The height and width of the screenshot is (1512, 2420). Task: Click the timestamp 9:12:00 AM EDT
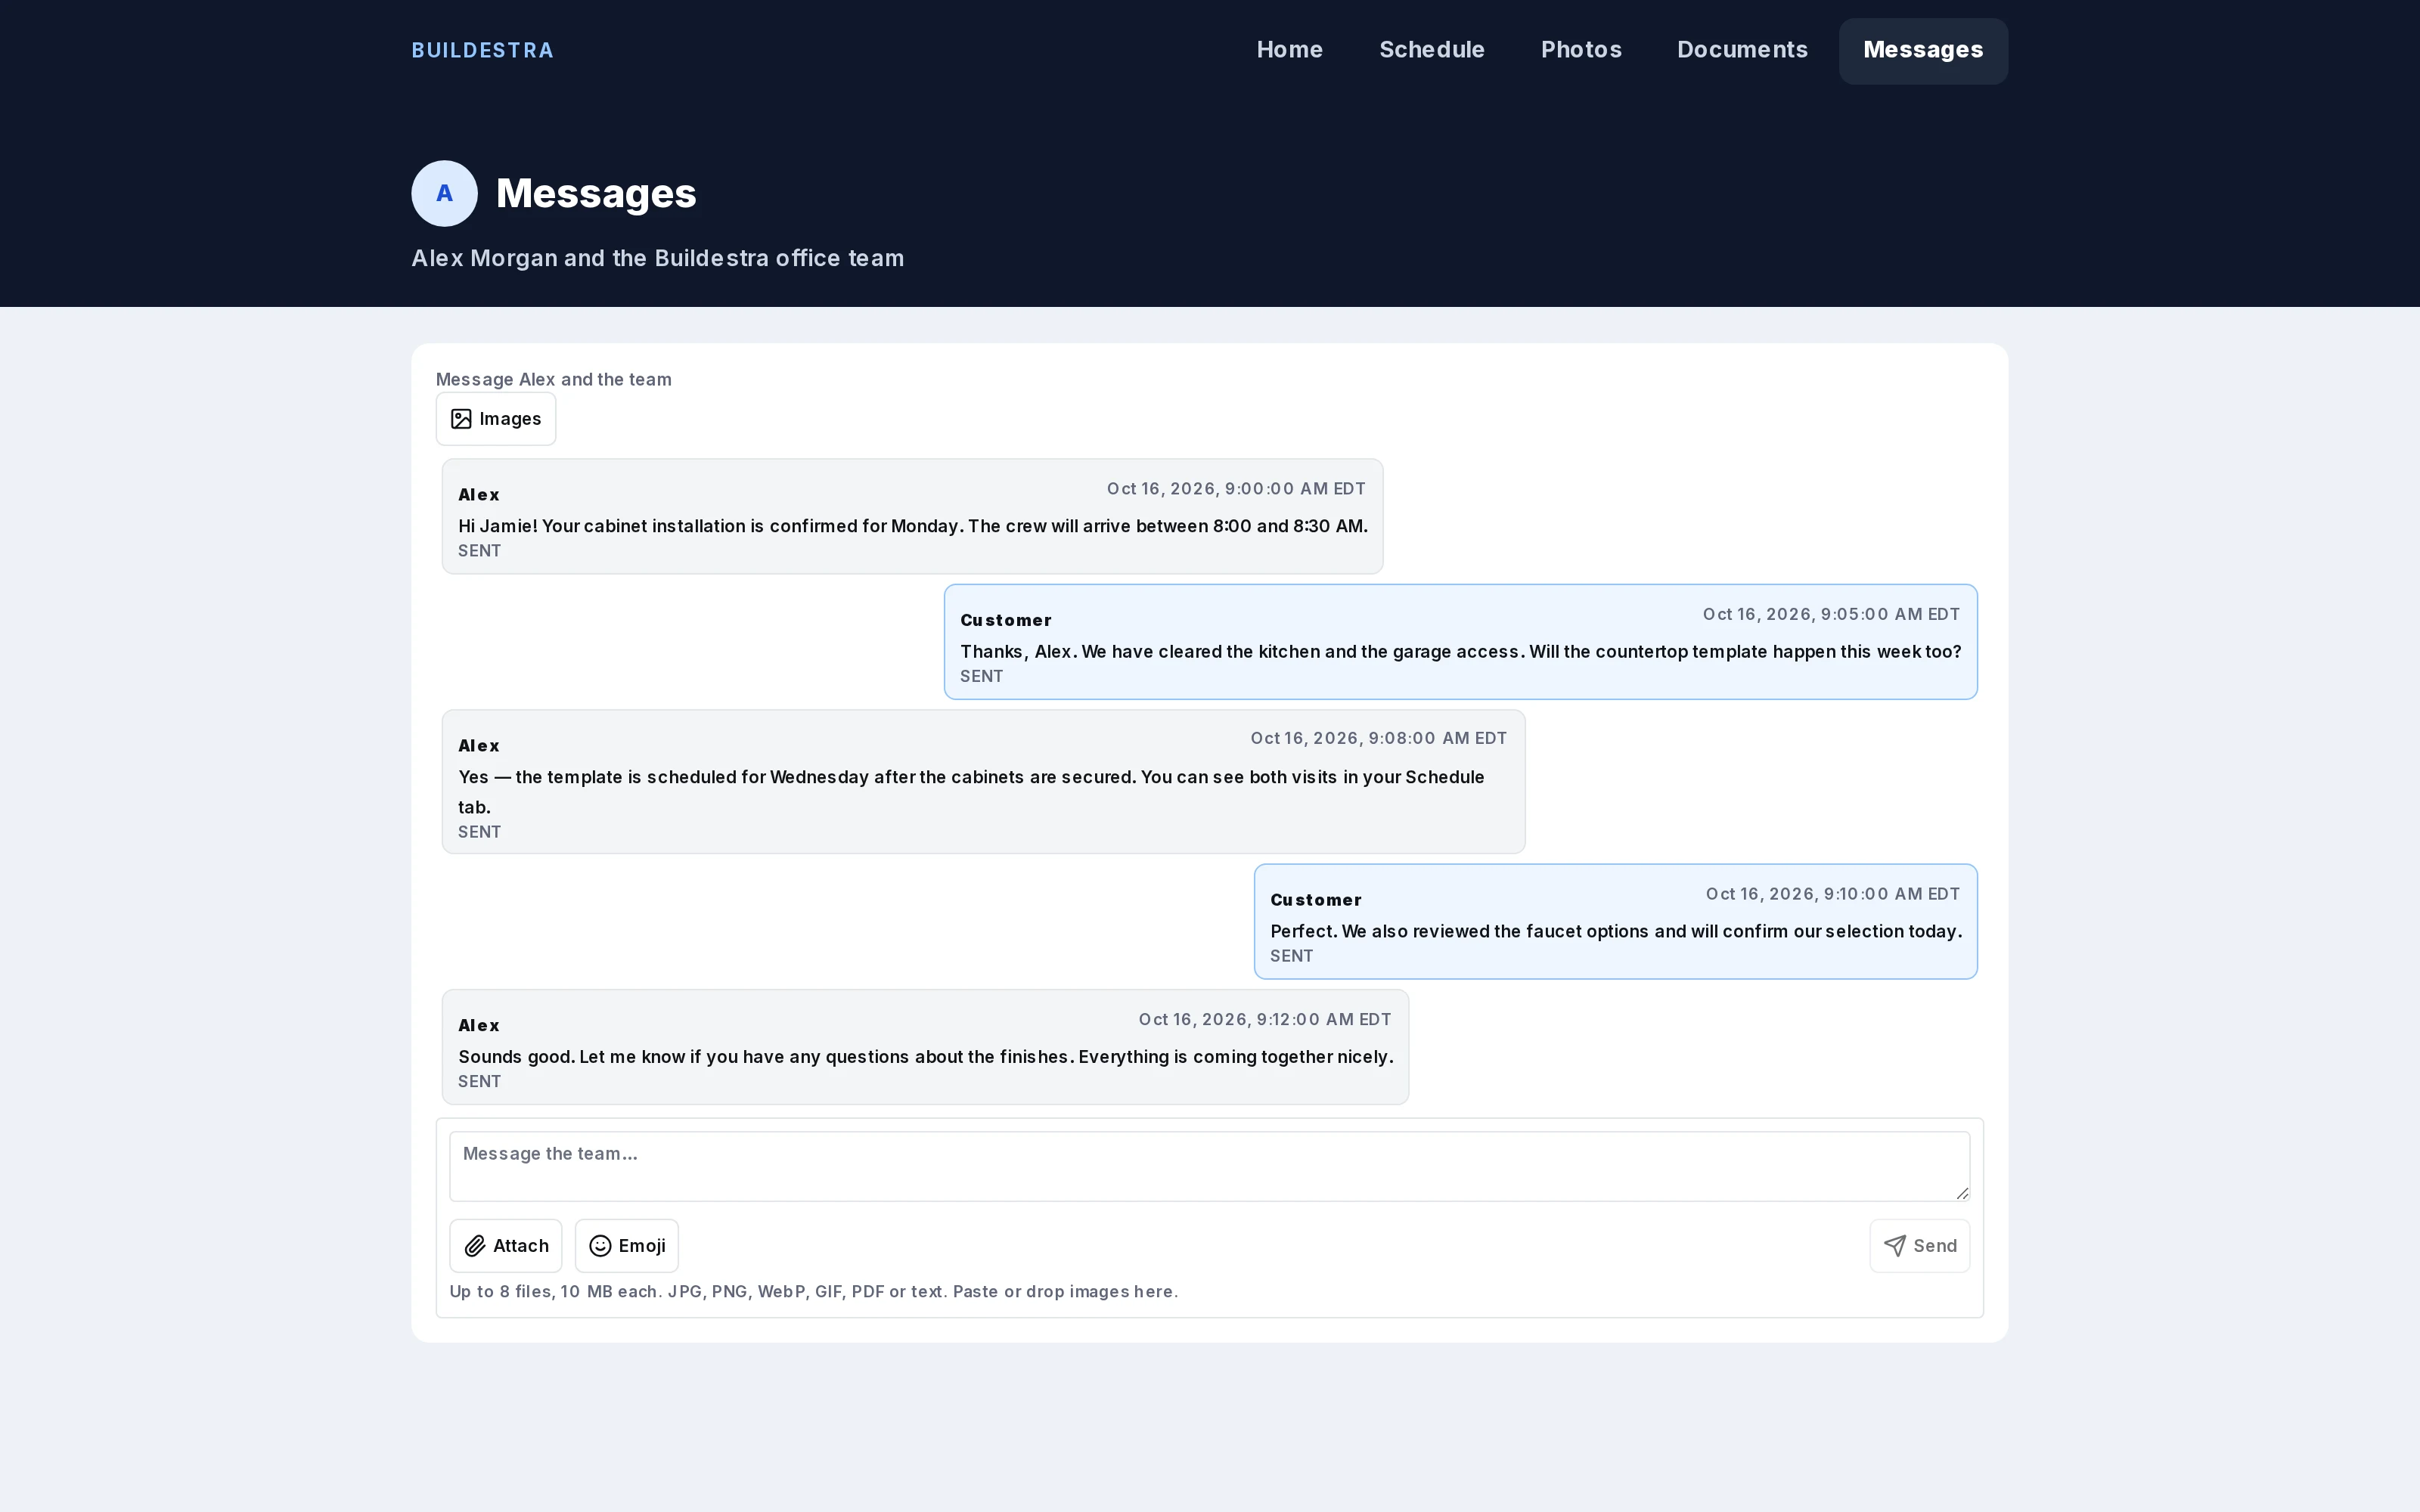(1265, 1019)
